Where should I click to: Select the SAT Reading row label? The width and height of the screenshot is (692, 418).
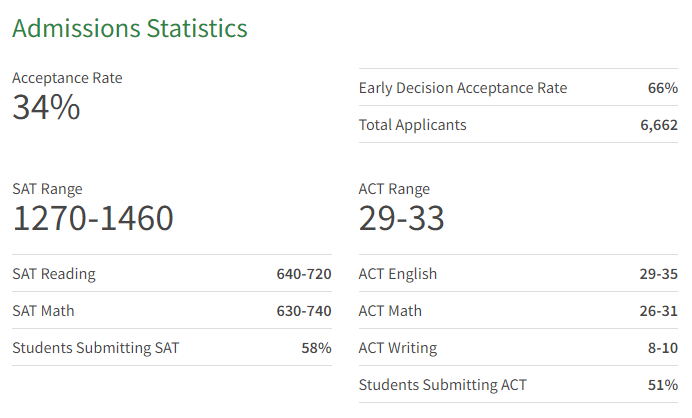[54, 274]
